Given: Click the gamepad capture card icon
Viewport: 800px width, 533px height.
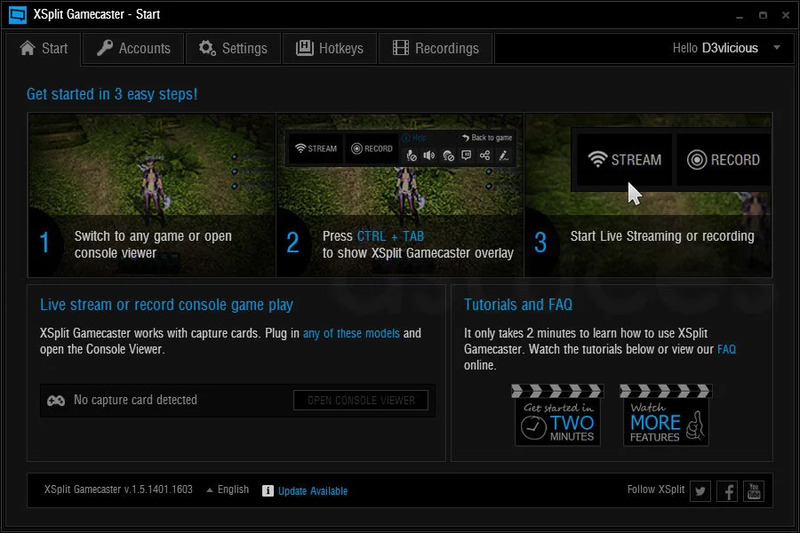Looking at the screenshot, I should pos(56,400).
